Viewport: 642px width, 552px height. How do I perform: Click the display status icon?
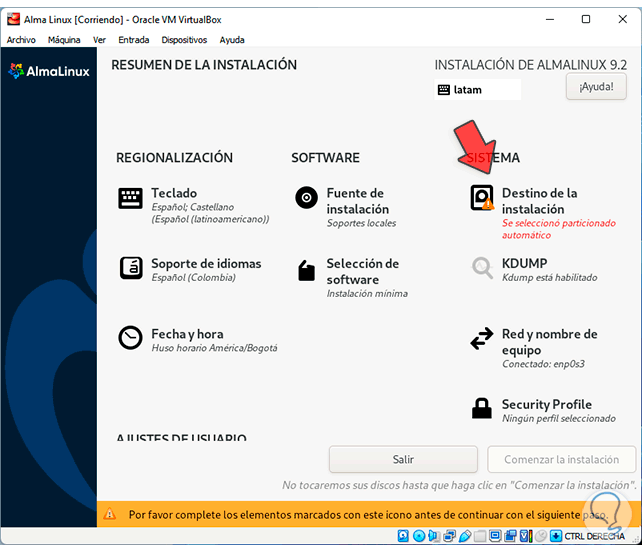(495, 536)
